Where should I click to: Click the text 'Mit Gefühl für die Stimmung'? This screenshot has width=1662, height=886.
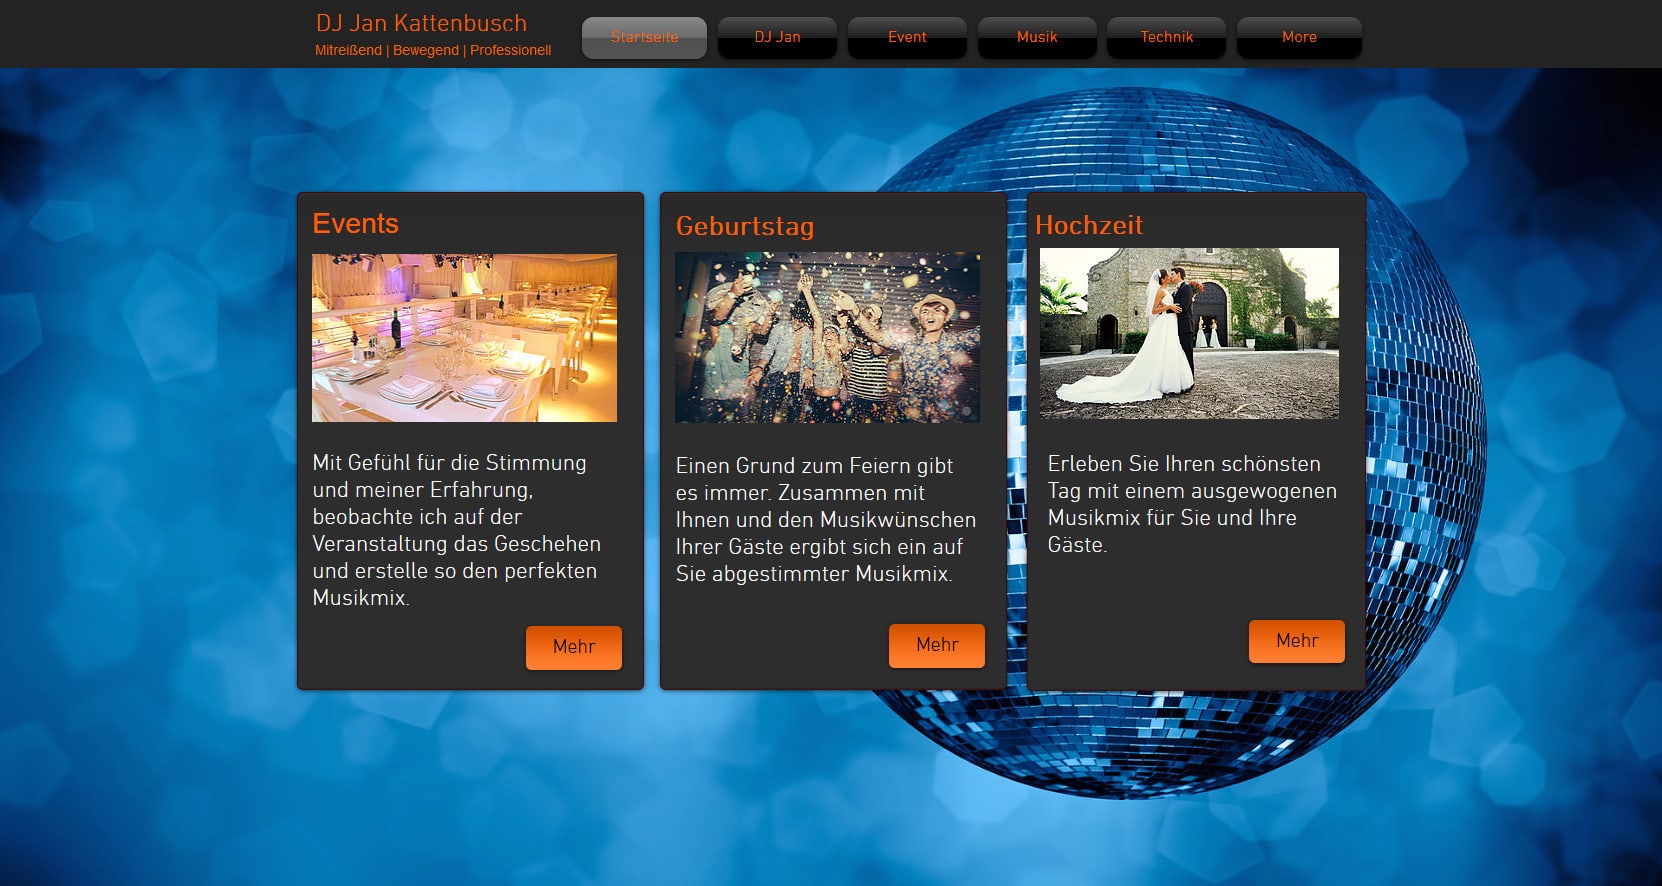(449, 463)
